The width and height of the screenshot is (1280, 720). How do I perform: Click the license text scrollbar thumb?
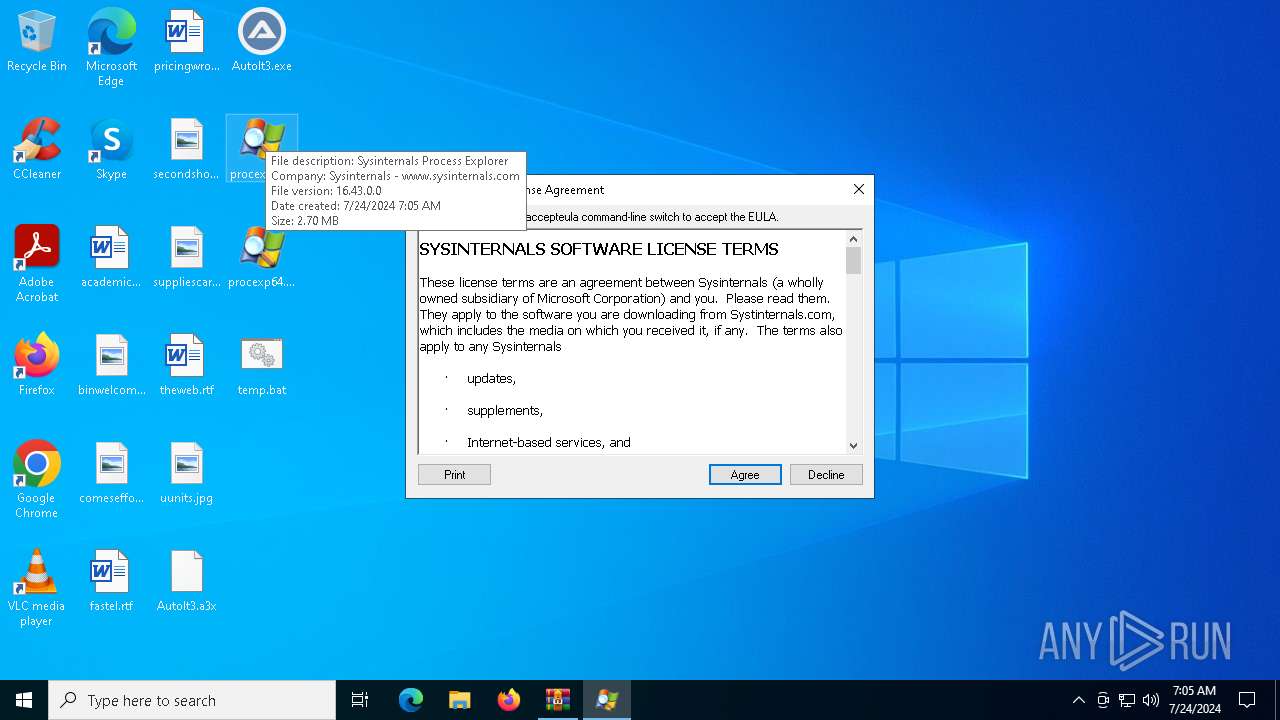coord(853,261)
